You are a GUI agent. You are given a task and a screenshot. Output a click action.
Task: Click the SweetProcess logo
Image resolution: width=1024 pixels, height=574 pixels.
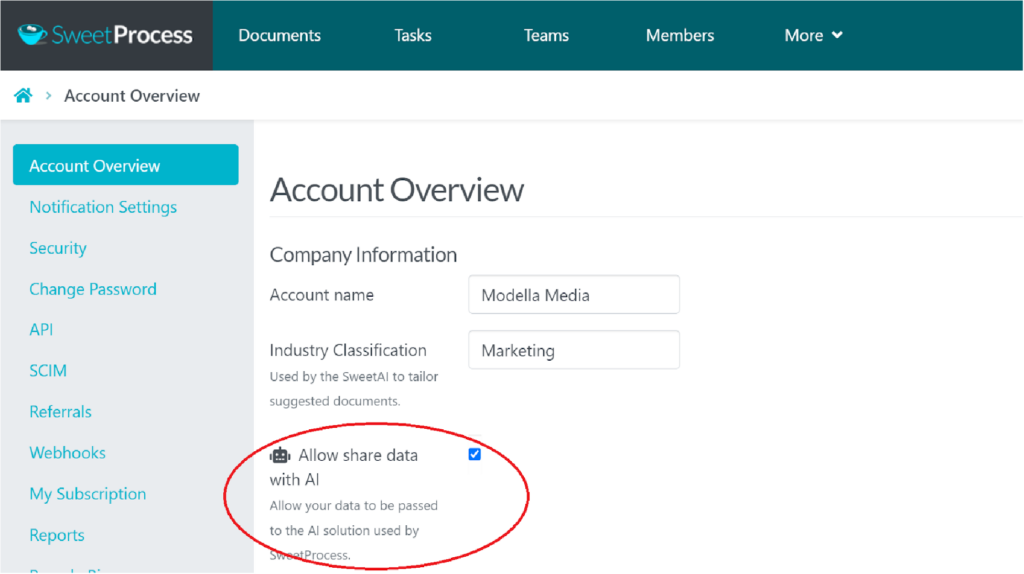coord(105,35)
